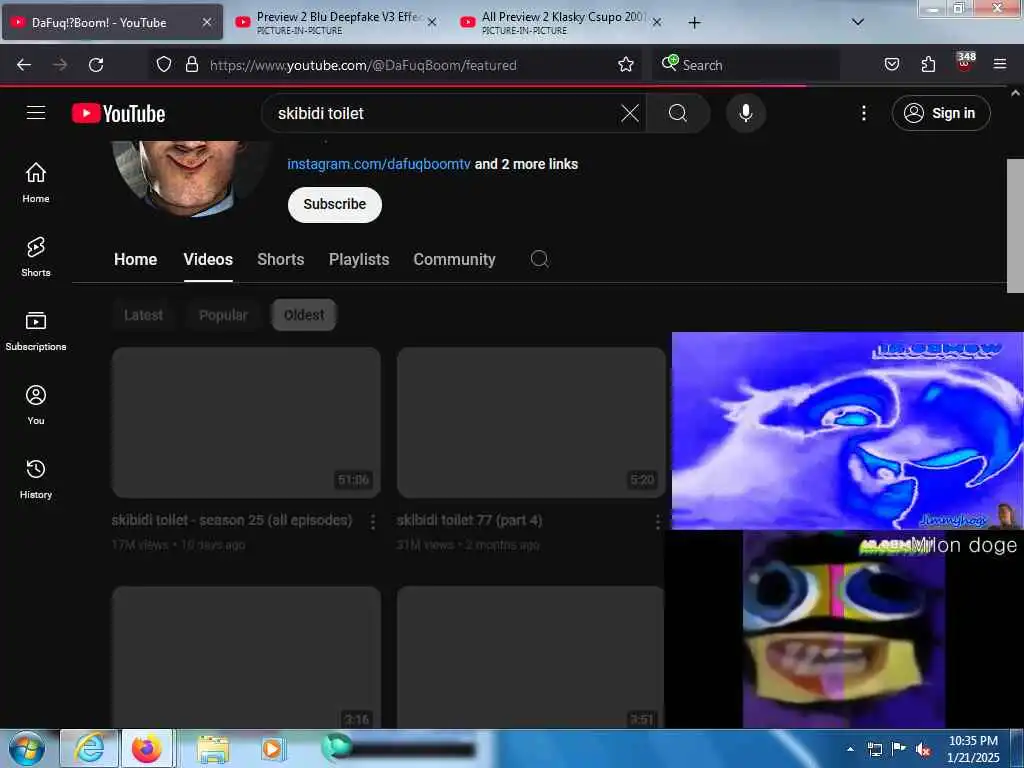The image size is (1024, 768).
Task: Click the extension icon with 348 badge
Action: 965,62
